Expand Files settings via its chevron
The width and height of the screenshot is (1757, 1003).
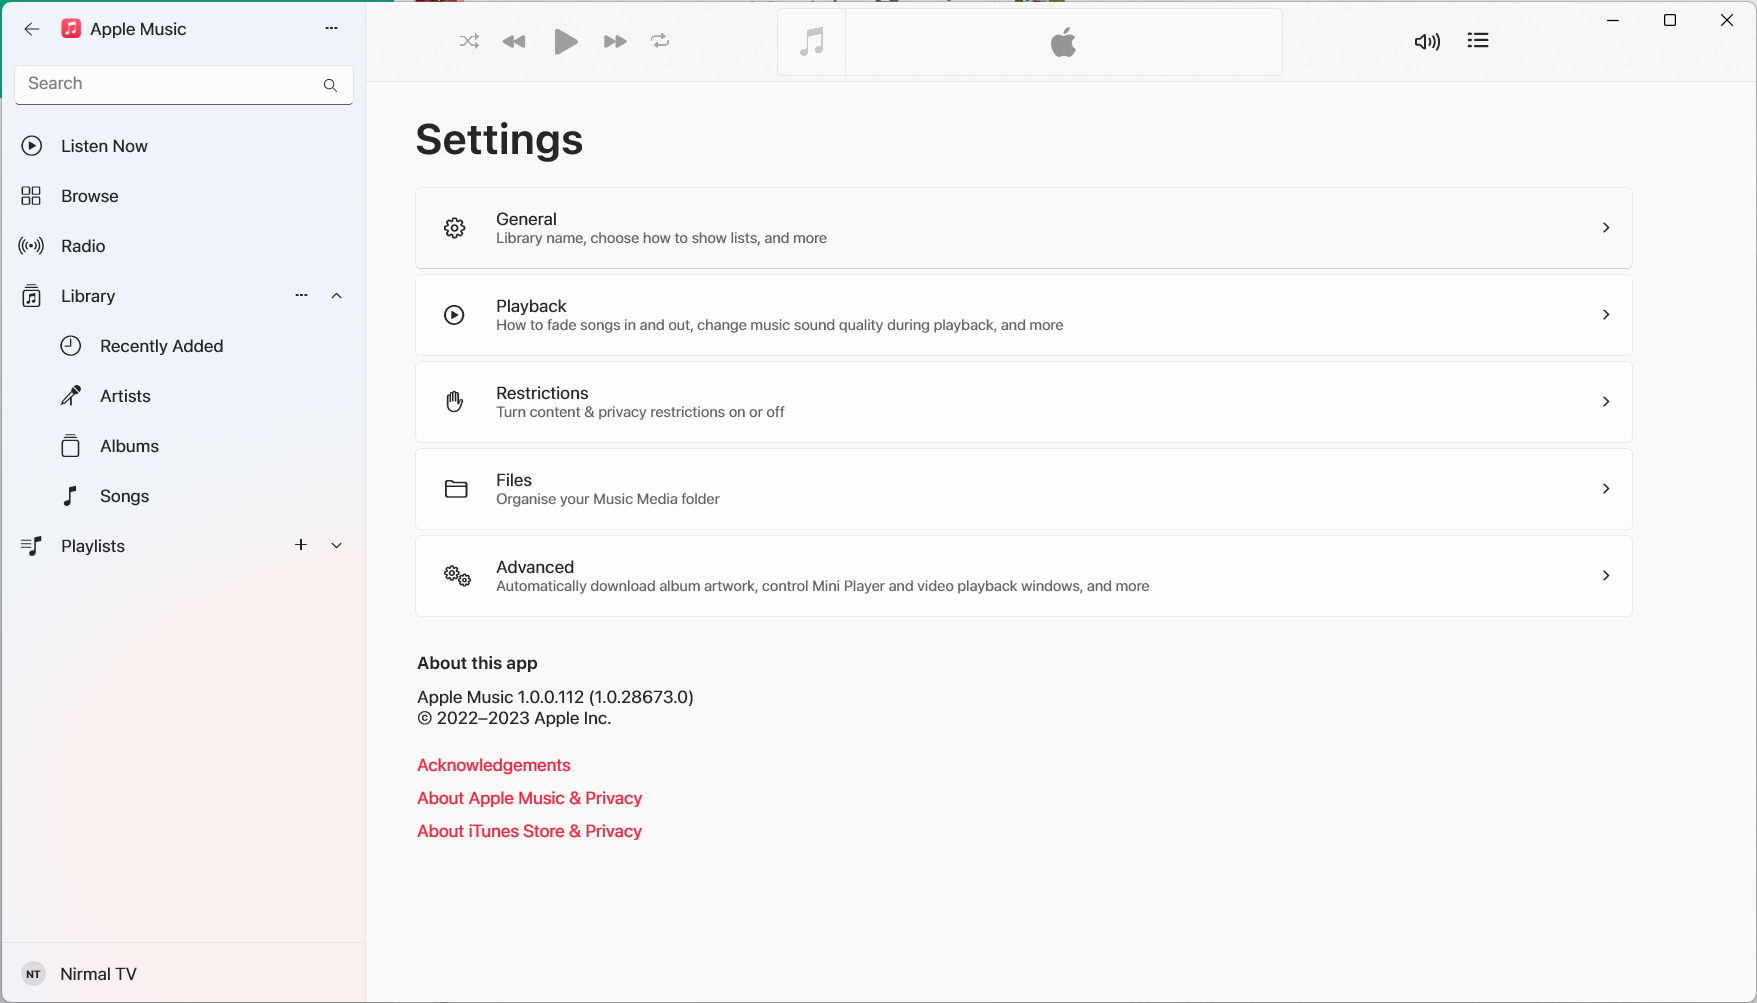tap(1606, 489)
